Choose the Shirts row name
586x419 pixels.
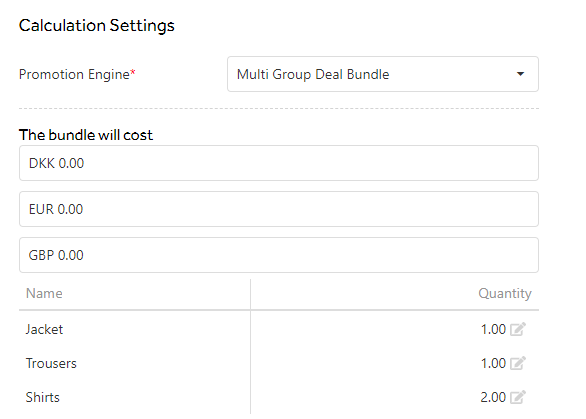[43, 397]
